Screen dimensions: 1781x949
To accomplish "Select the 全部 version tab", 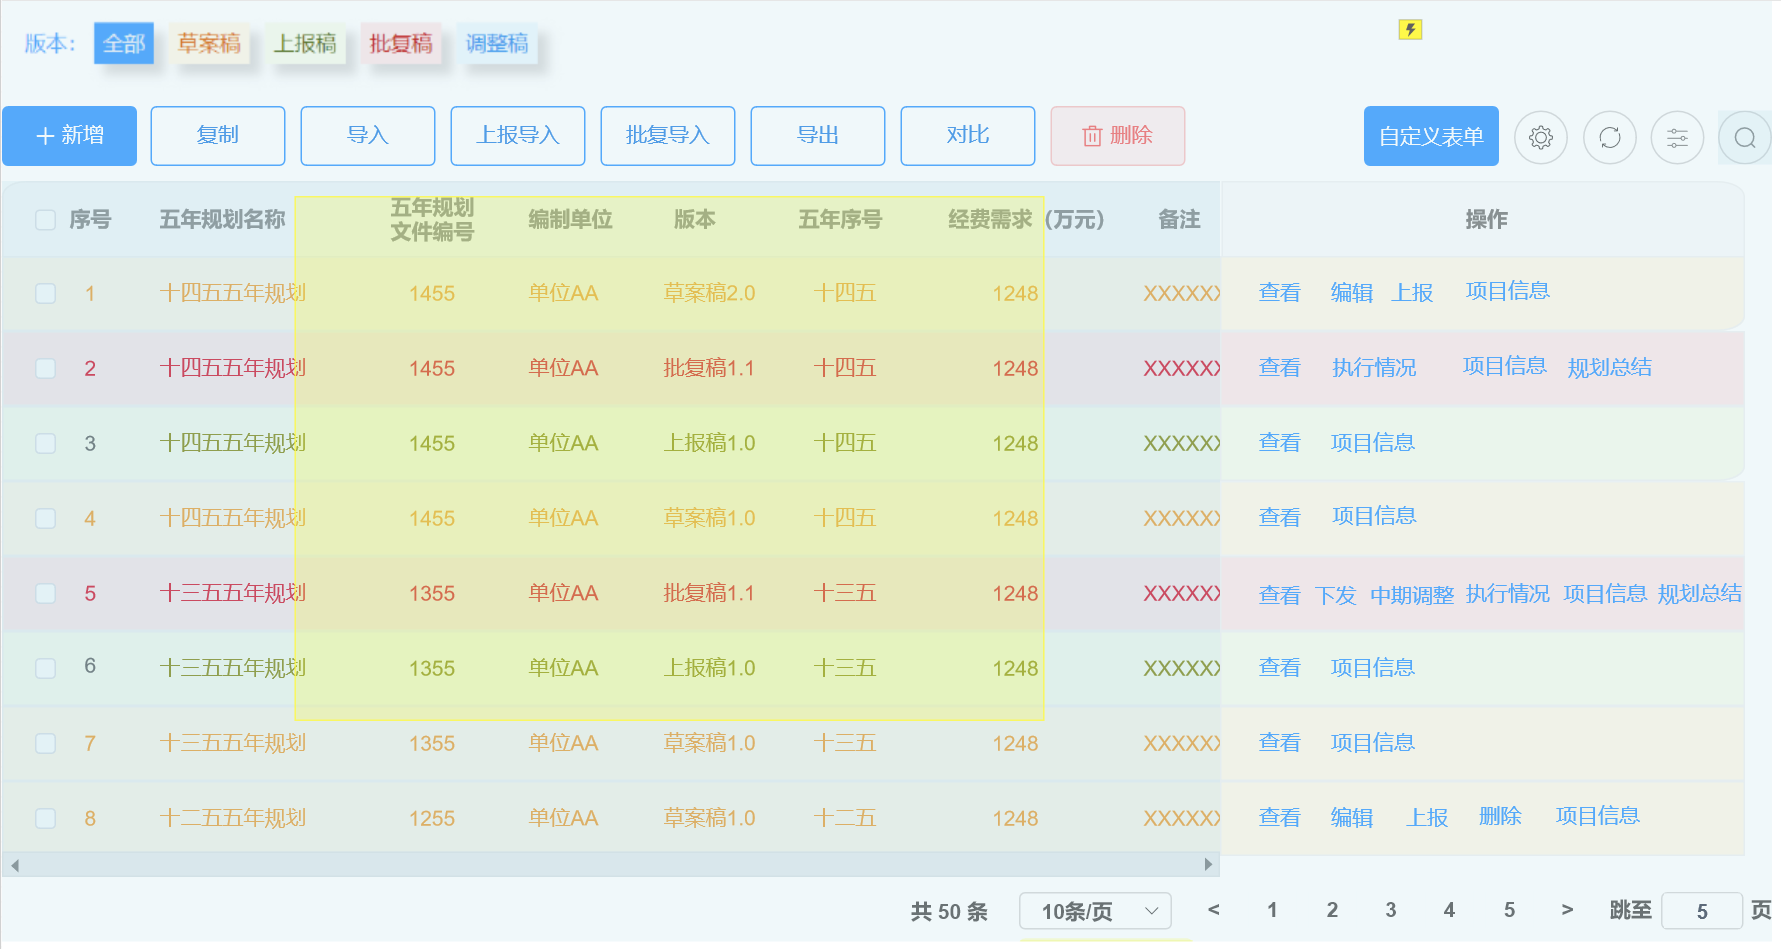I will (124, 43).
